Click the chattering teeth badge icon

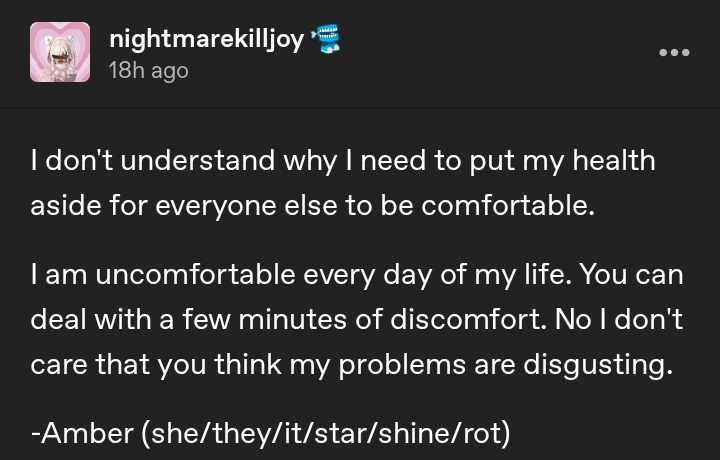pyautogui.click(x=325, y=40)
